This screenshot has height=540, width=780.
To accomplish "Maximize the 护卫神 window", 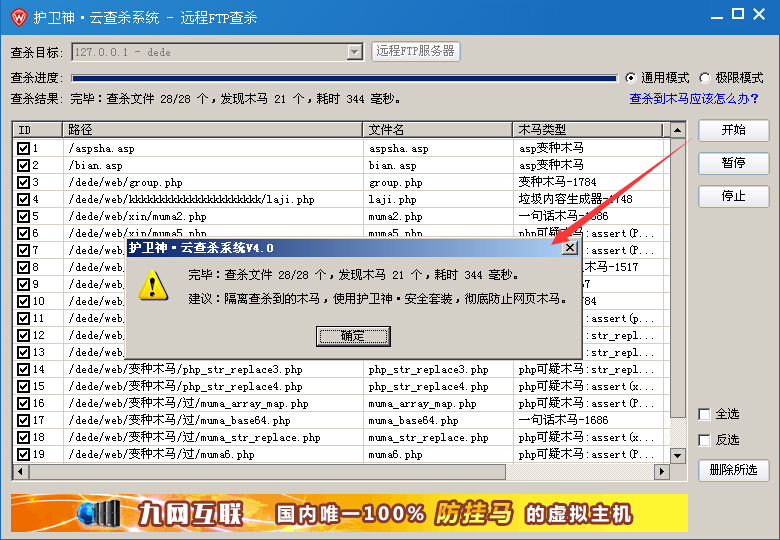I will [738, 14].
